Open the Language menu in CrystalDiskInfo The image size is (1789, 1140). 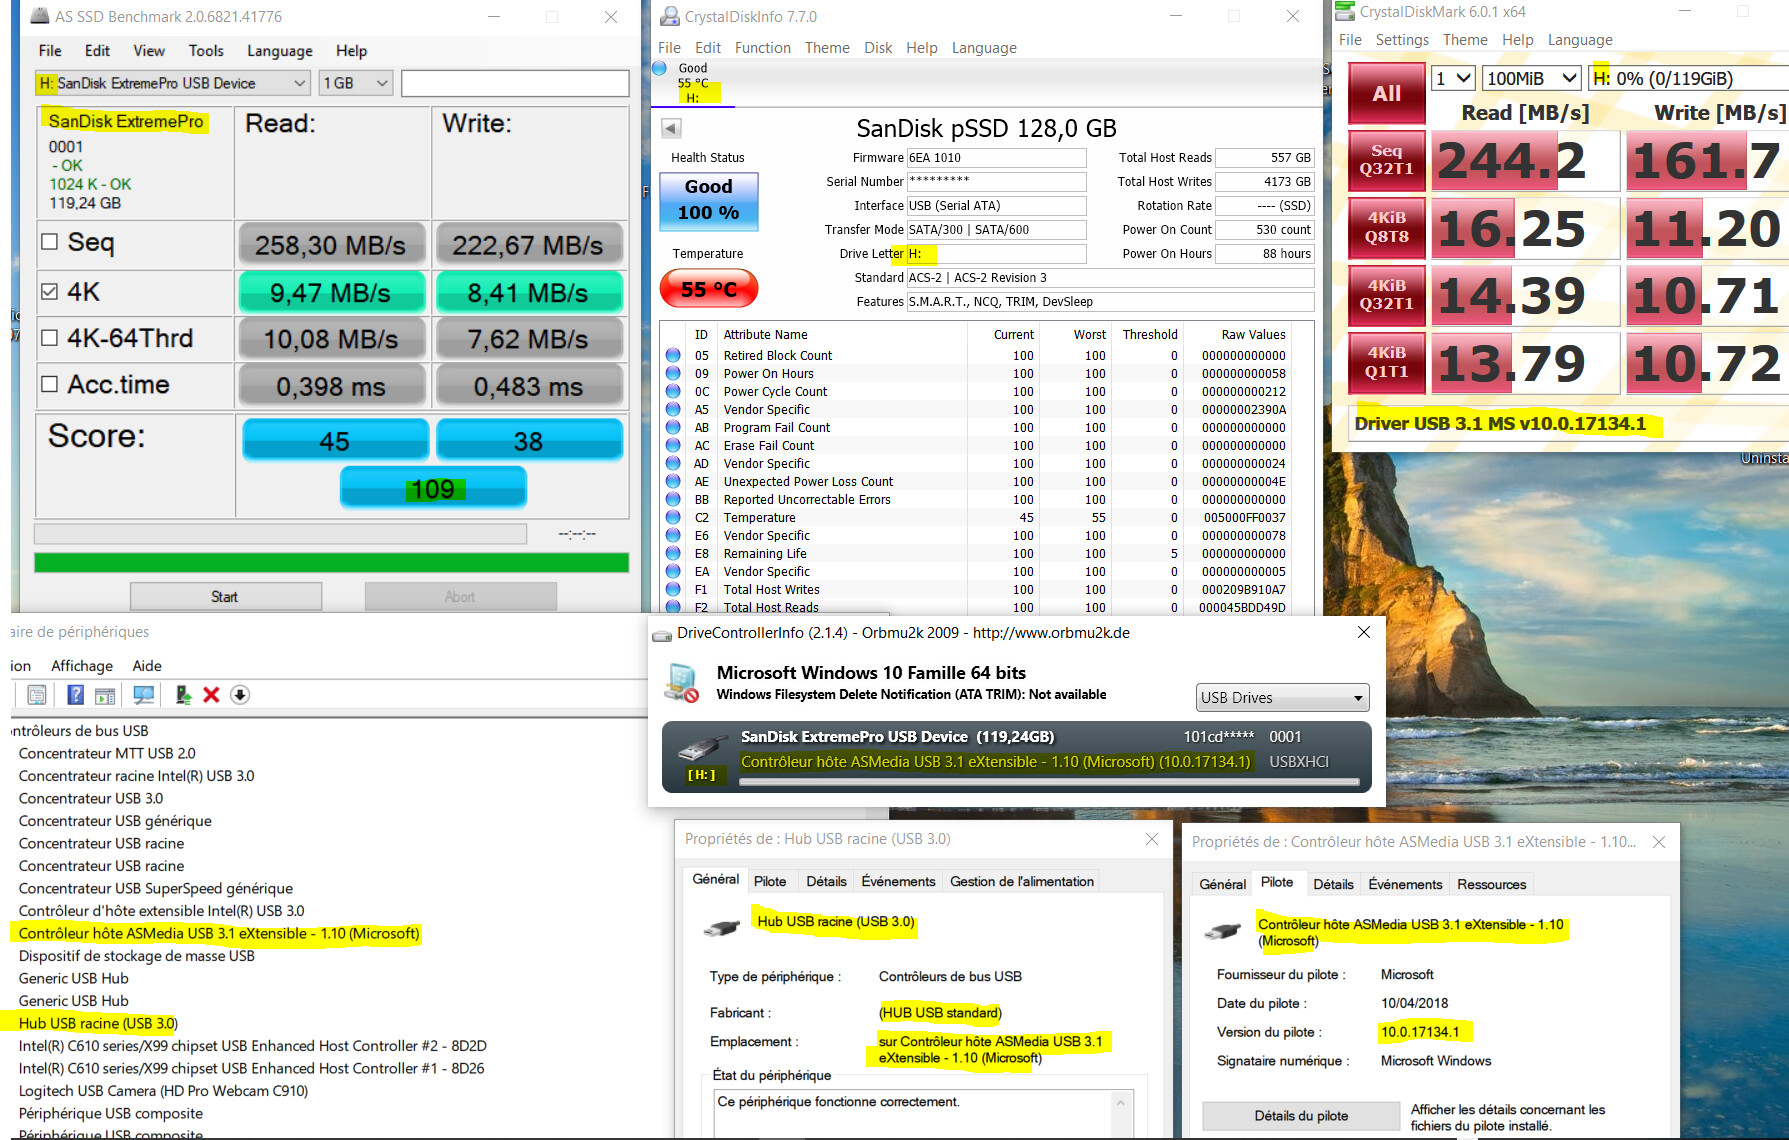[984, 48]
